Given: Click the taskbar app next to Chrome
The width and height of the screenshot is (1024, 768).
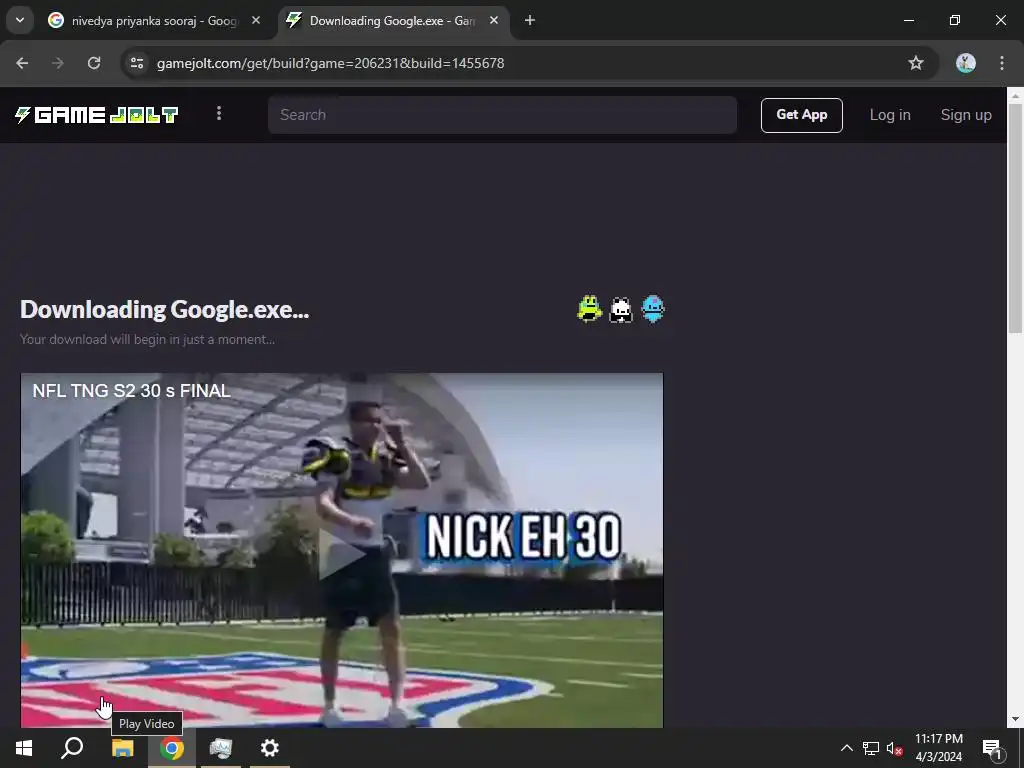Looking at the screenshot, I should (x=221, y=748).
